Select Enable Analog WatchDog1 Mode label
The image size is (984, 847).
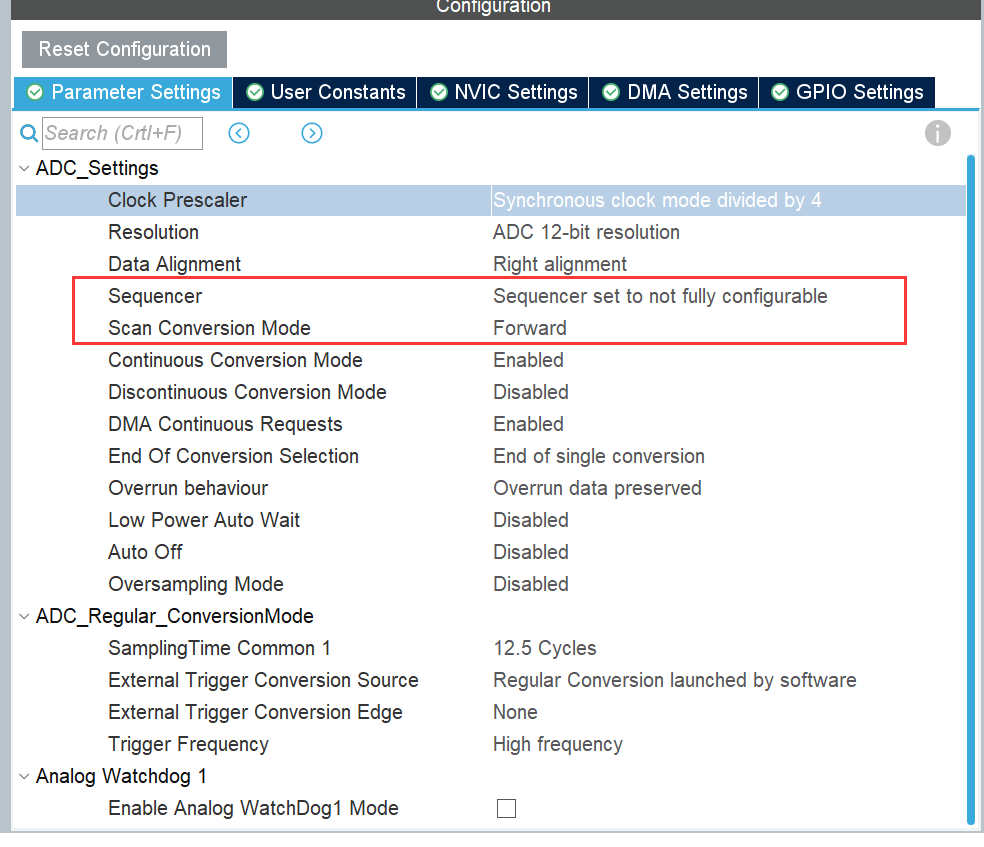(x=254, y=808)
